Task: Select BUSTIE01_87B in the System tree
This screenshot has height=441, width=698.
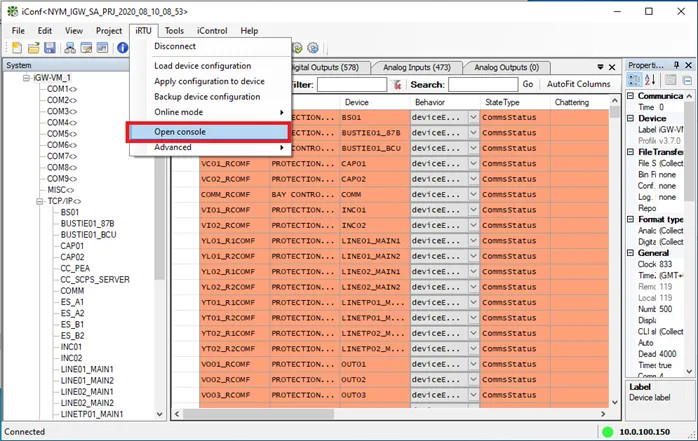Action: coord(87,223)
